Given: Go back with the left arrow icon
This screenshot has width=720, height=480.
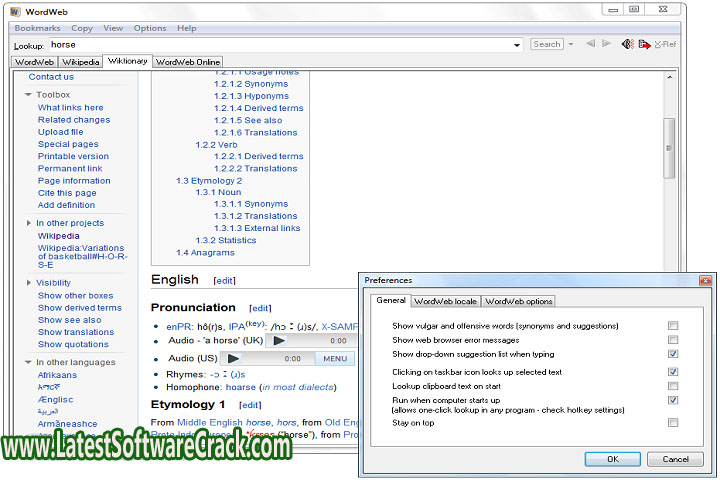Looking at the screenshot, I should click(591, 44).
